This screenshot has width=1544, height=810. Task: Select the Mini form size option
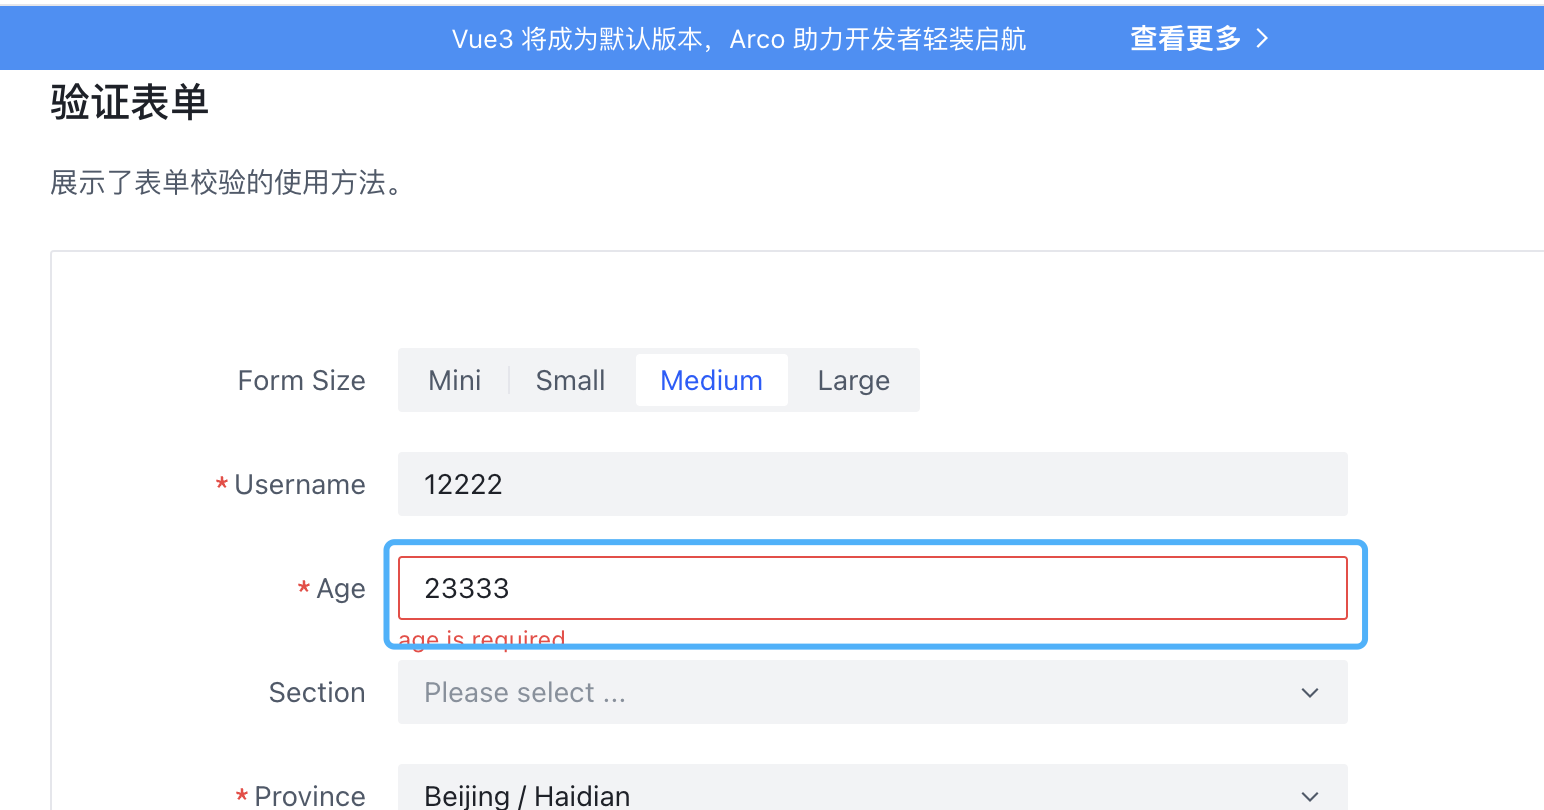click(x=454, y=380)
